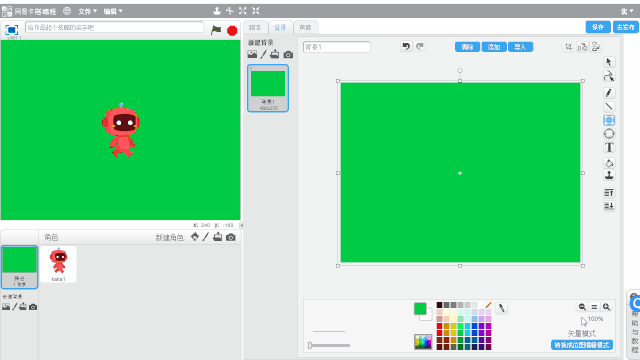Click the 添加 add button

click(x=494, y=47)
